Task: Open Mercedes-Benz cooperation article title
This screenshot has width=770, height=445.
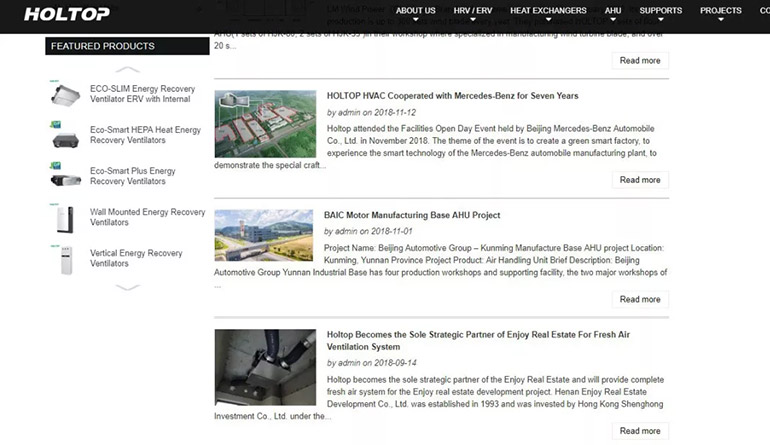Action: click(452, 96)
